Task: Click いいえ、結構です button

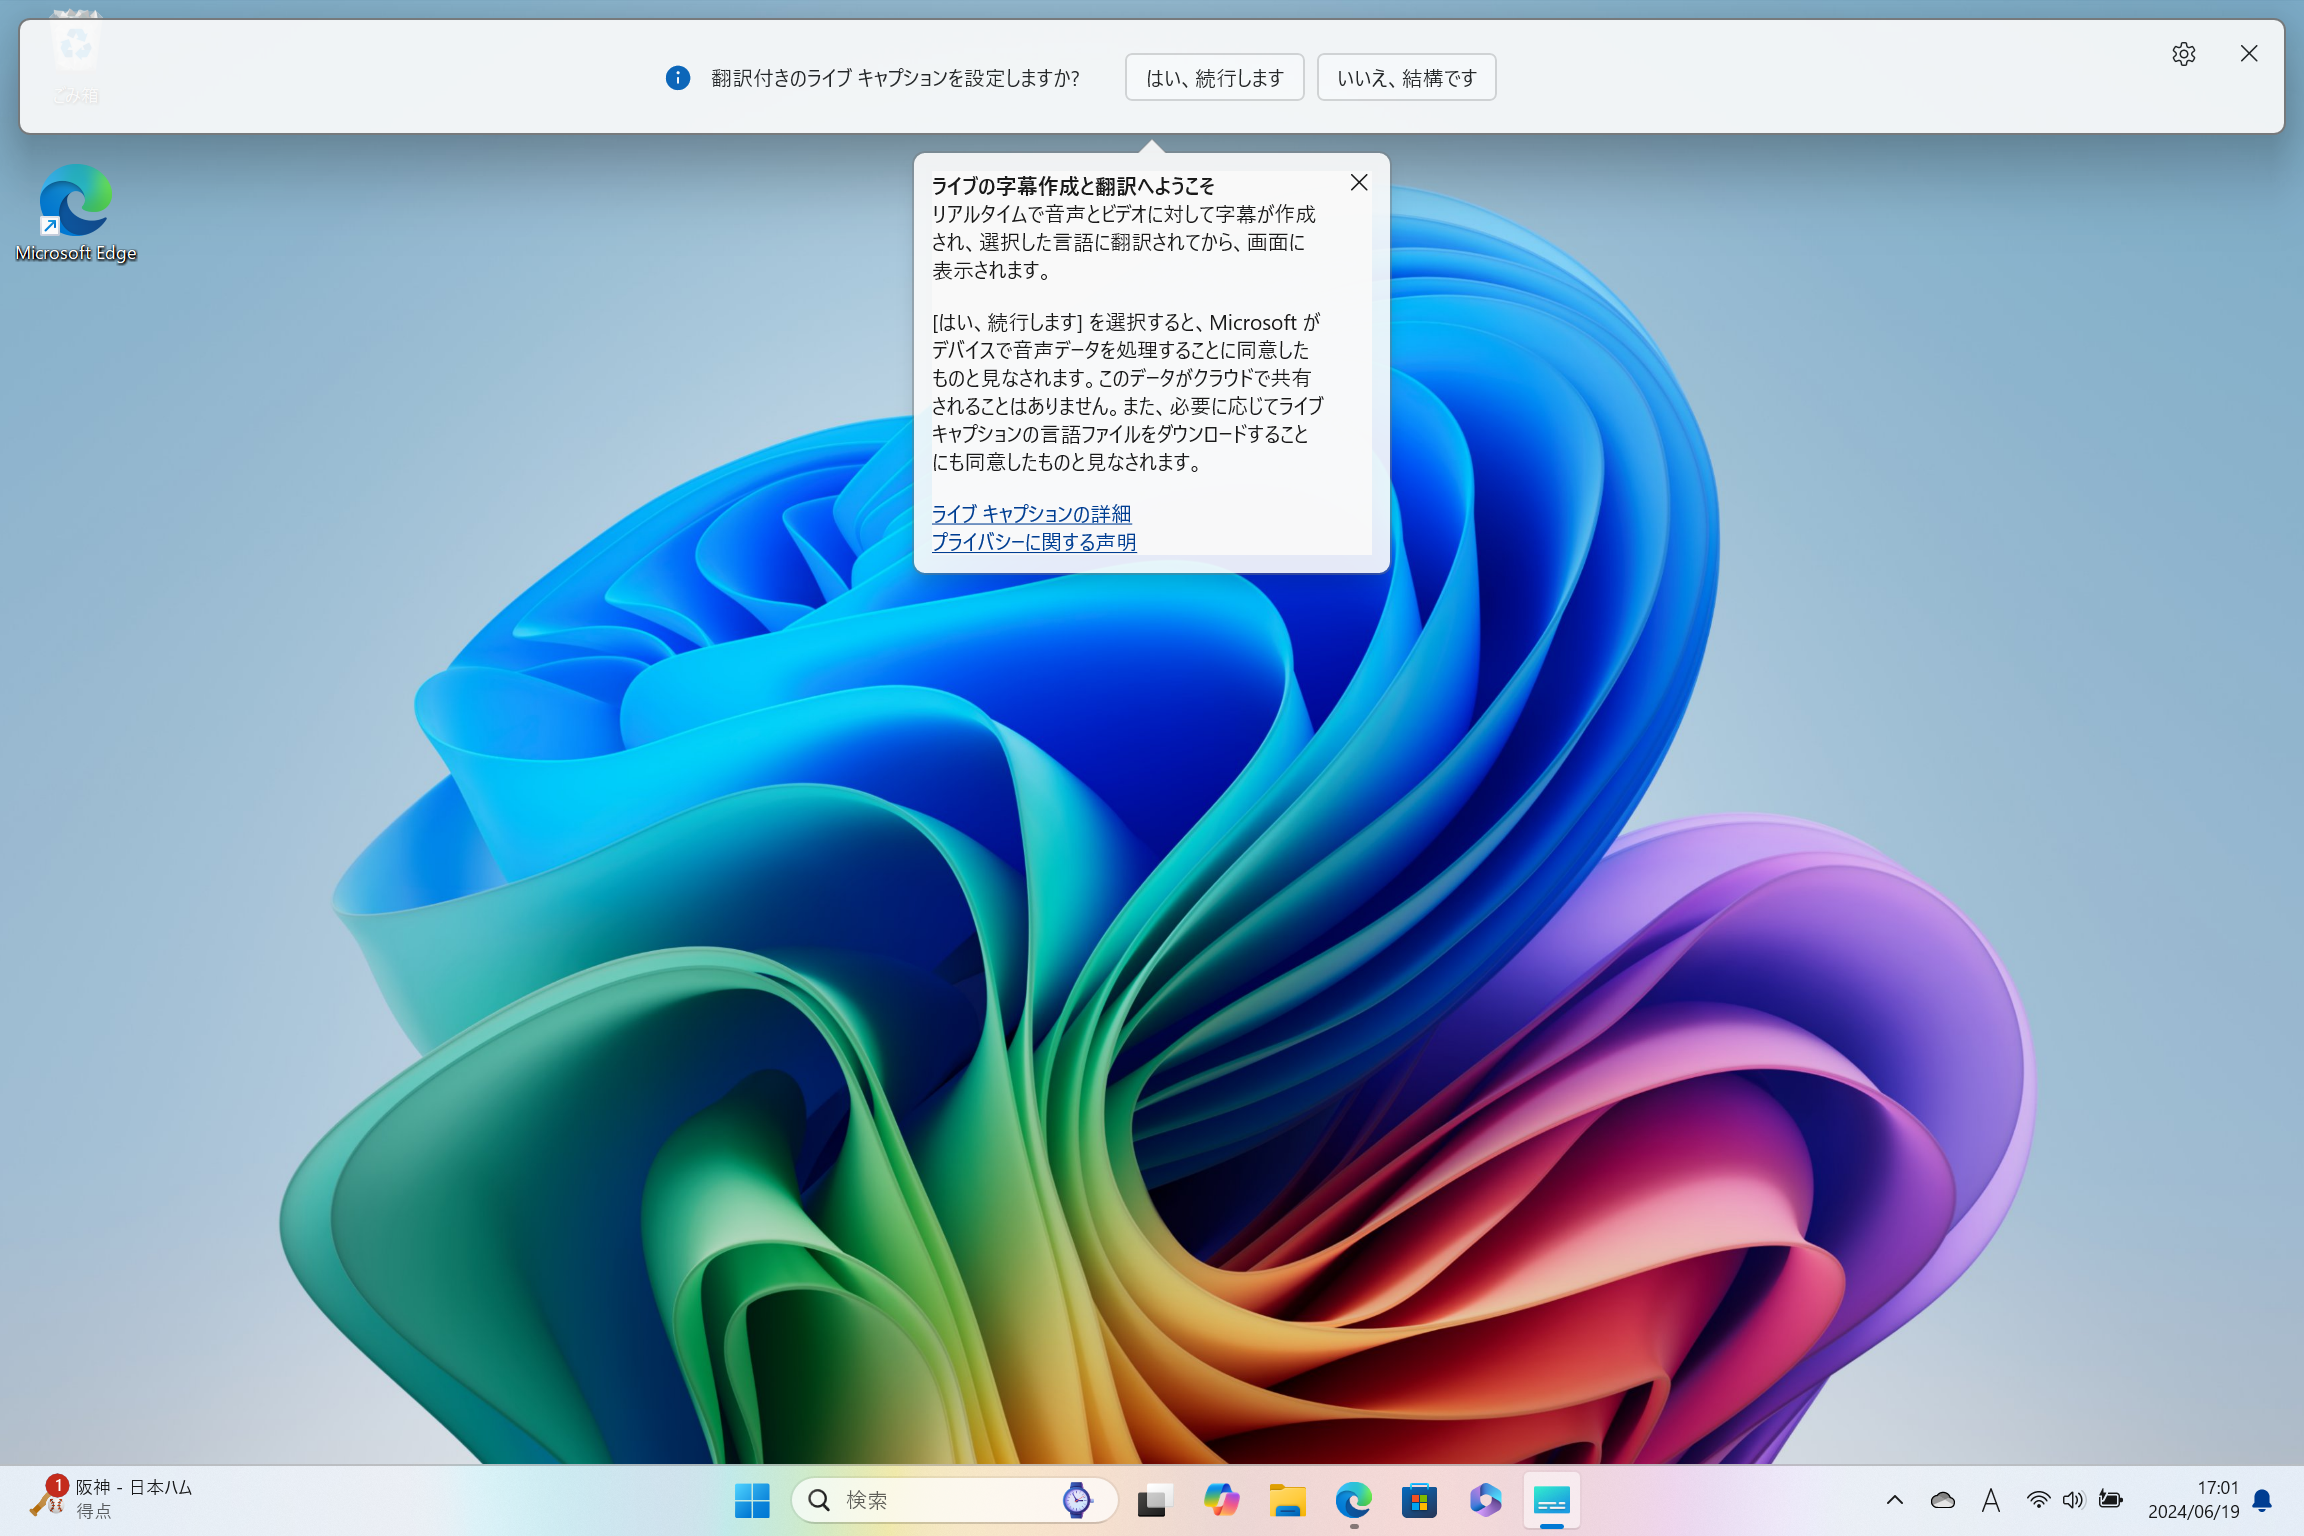Action: (x=1406, y=78)
